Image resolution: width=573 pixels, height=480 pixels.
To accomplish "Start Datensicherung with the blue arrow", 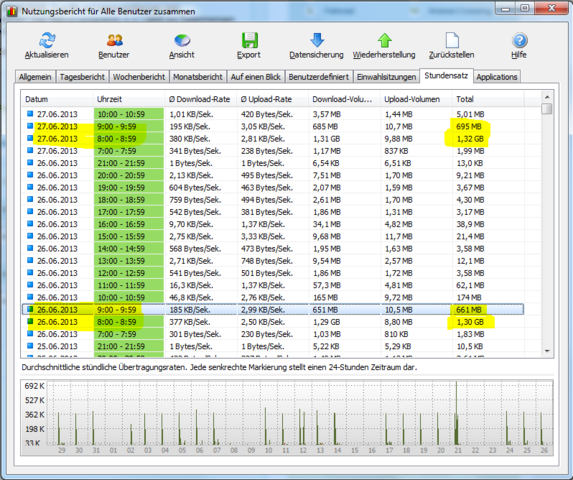I will pos(317,40).
